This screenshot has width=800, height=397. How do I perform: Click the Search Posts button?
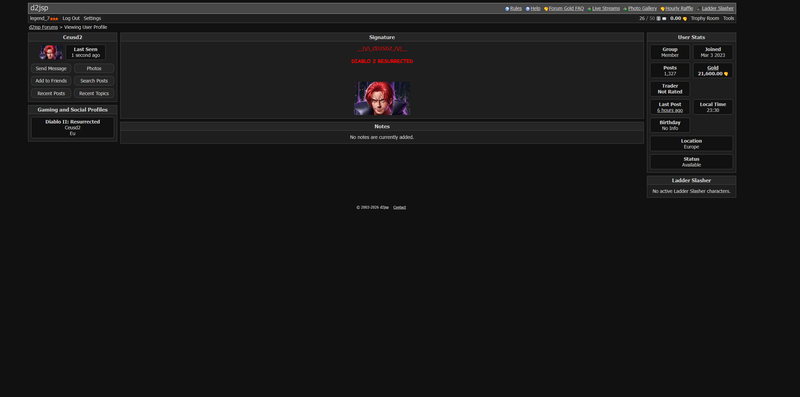94,81
